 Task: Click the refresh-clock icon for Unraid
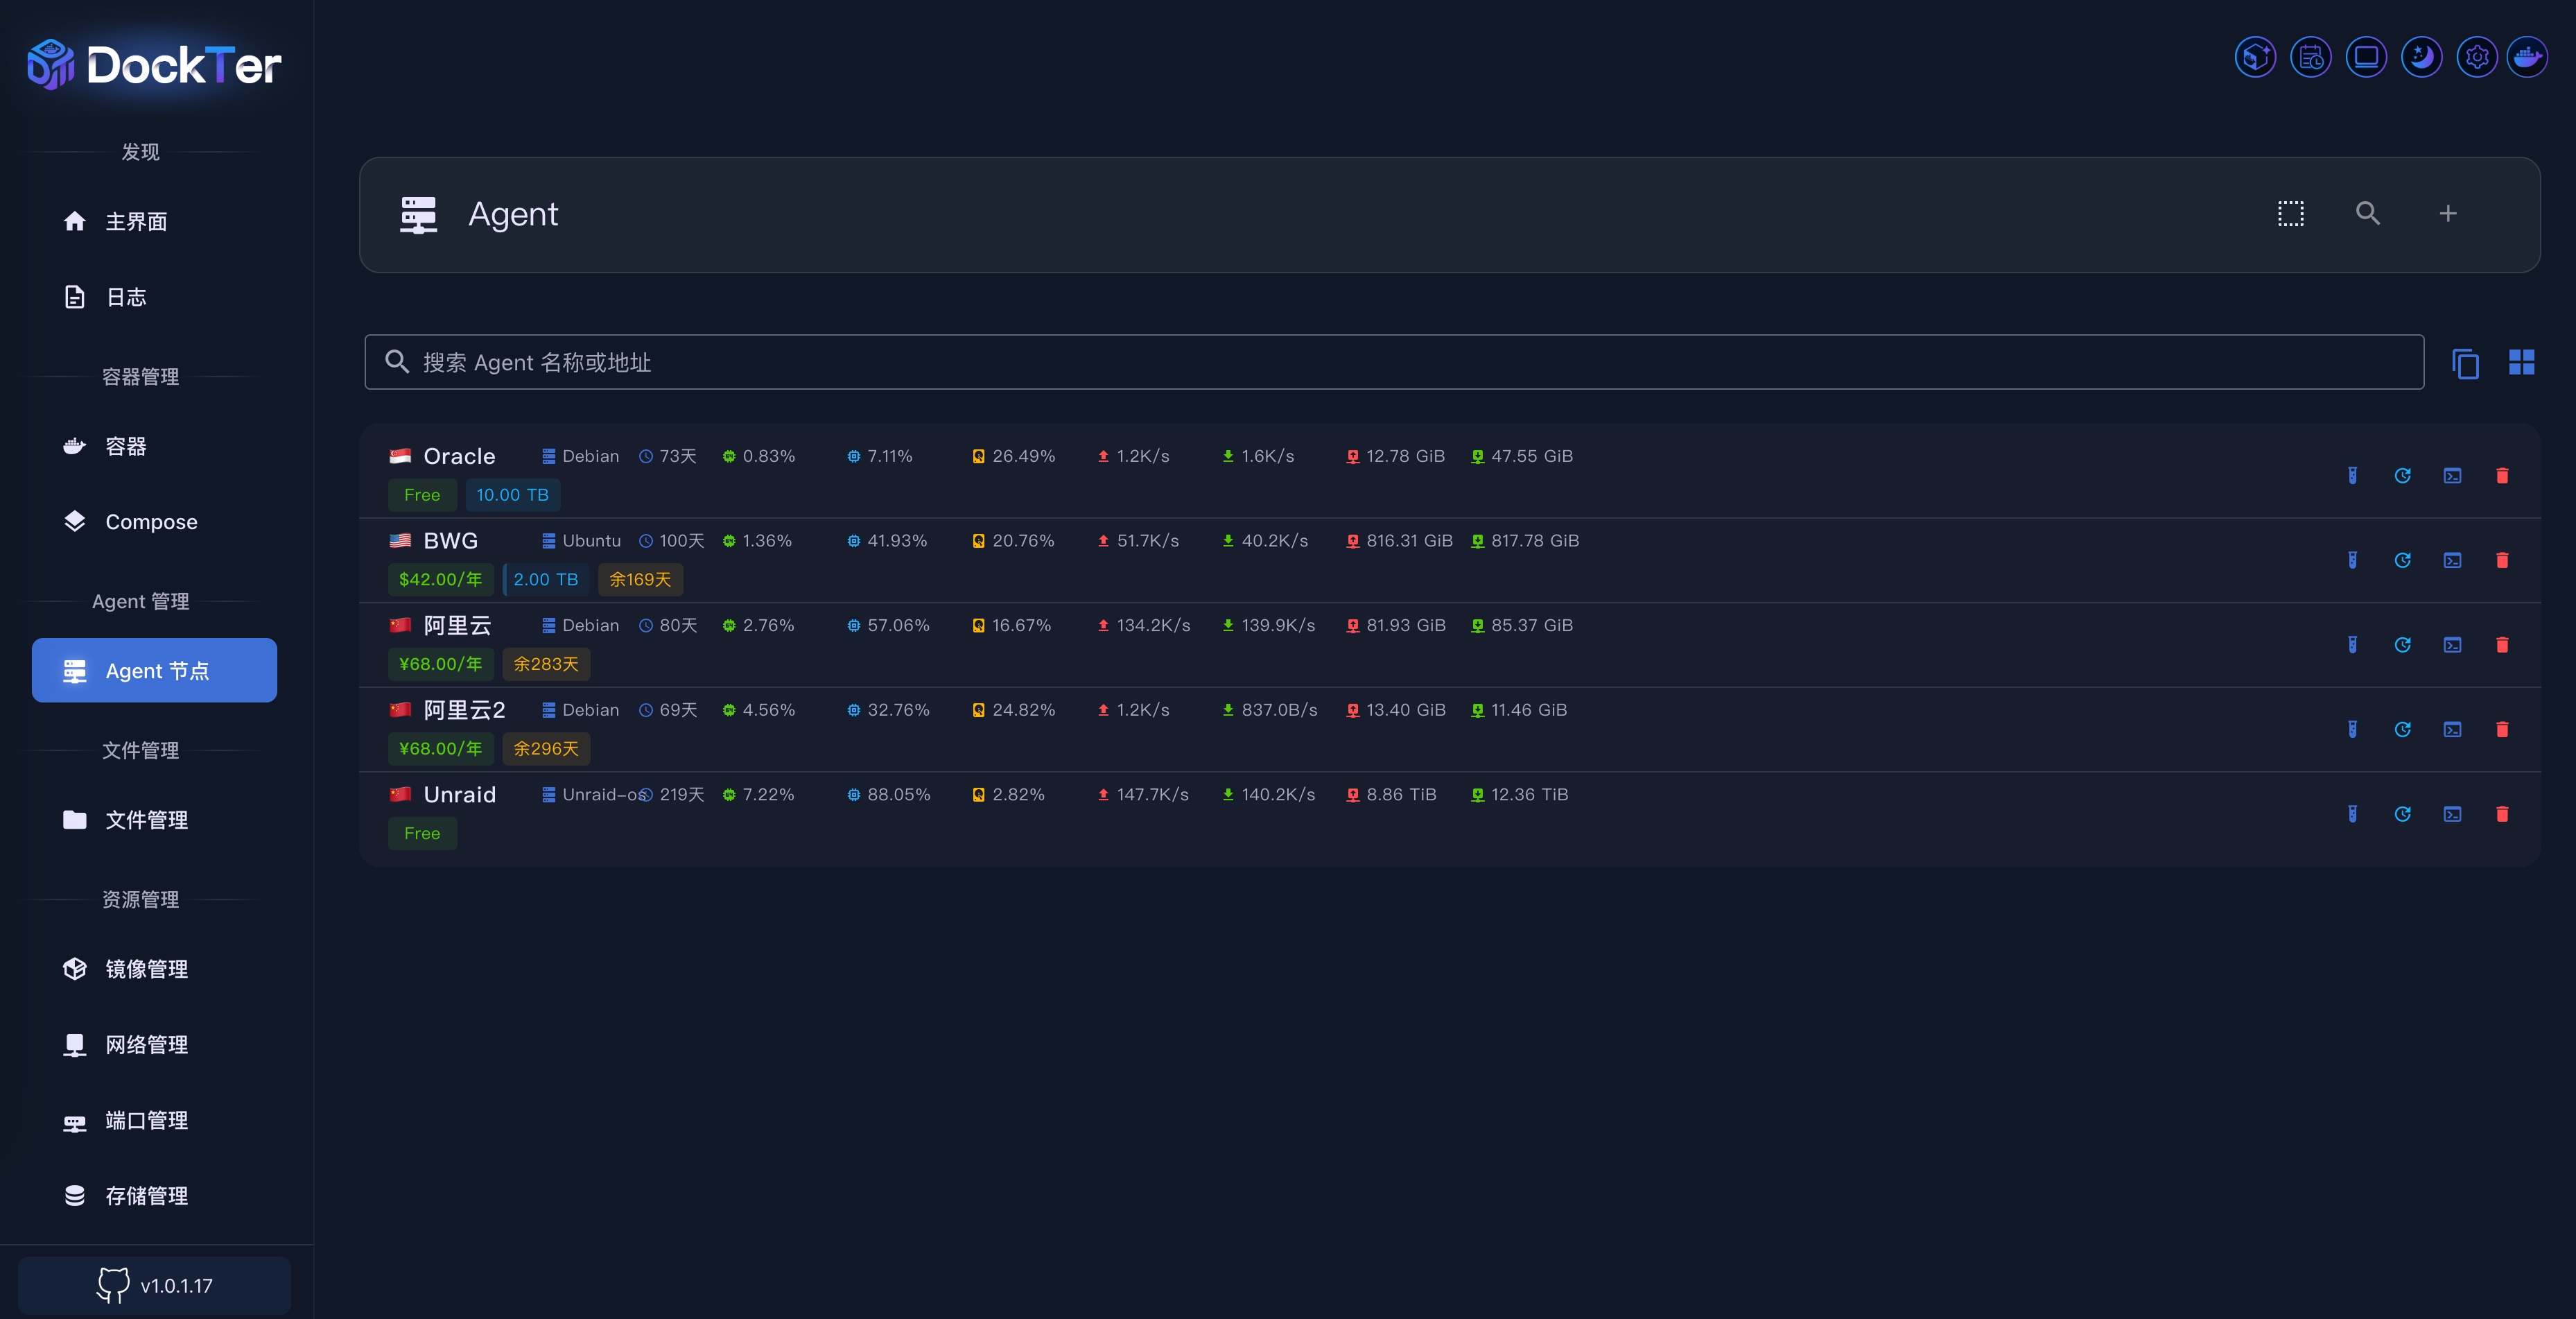2402,814
